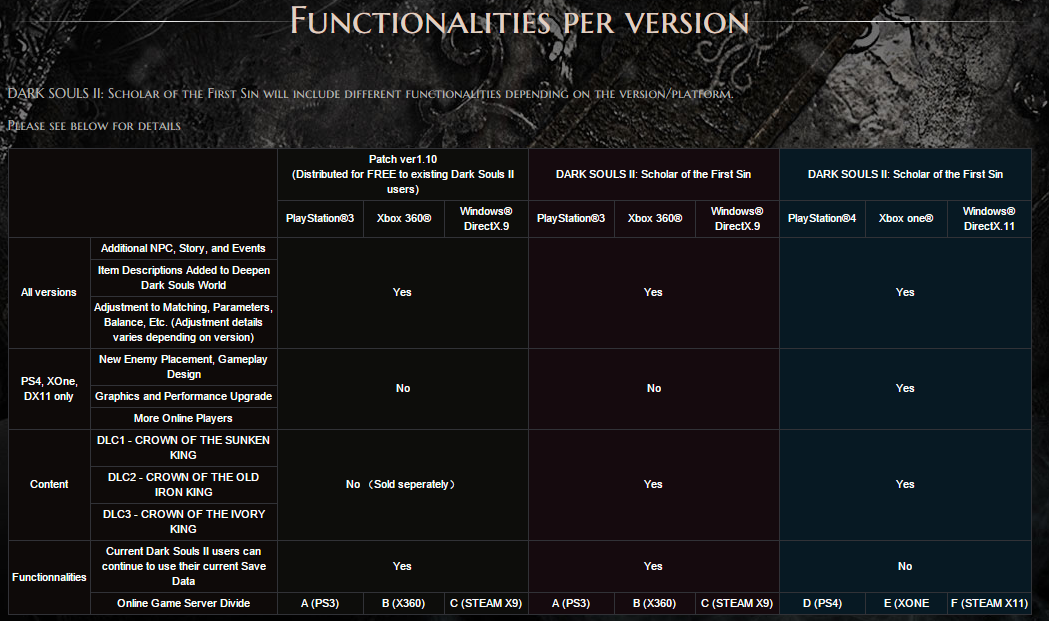This screenshot has height=621, width=1049.
Task: Select "DLC3 - CROWN OF THE IVORY KING"
Action: click(183, 521)
